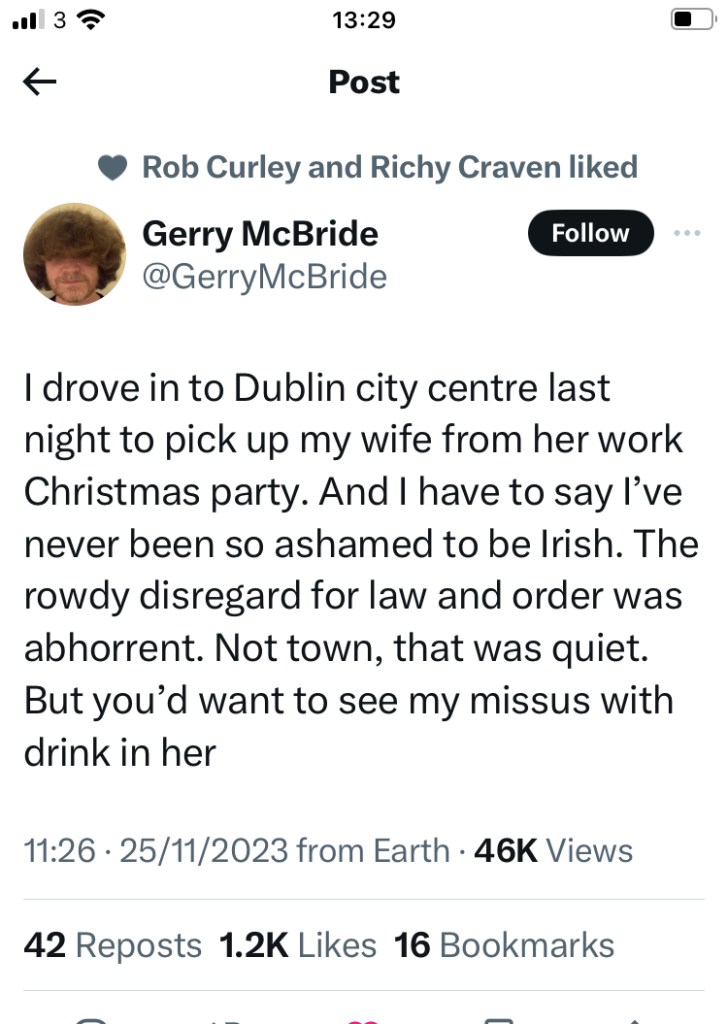View the 1.2K Likes list
Image resolution: width=728 pixels, height=1024 pixels.
[297, 945]
